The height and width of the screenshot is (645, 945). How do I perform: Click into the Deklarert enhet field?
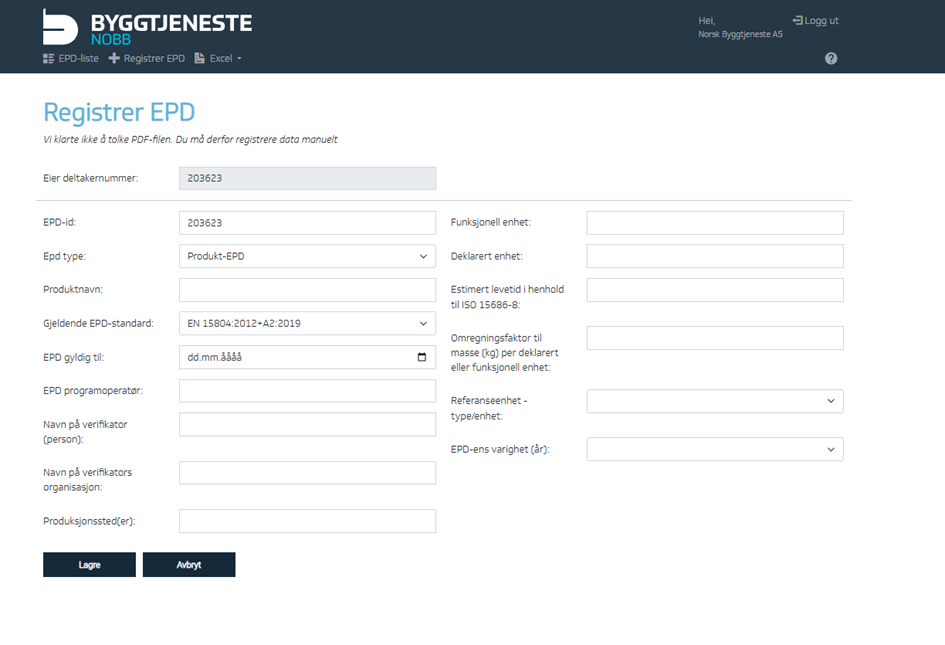tap(715, 256)
